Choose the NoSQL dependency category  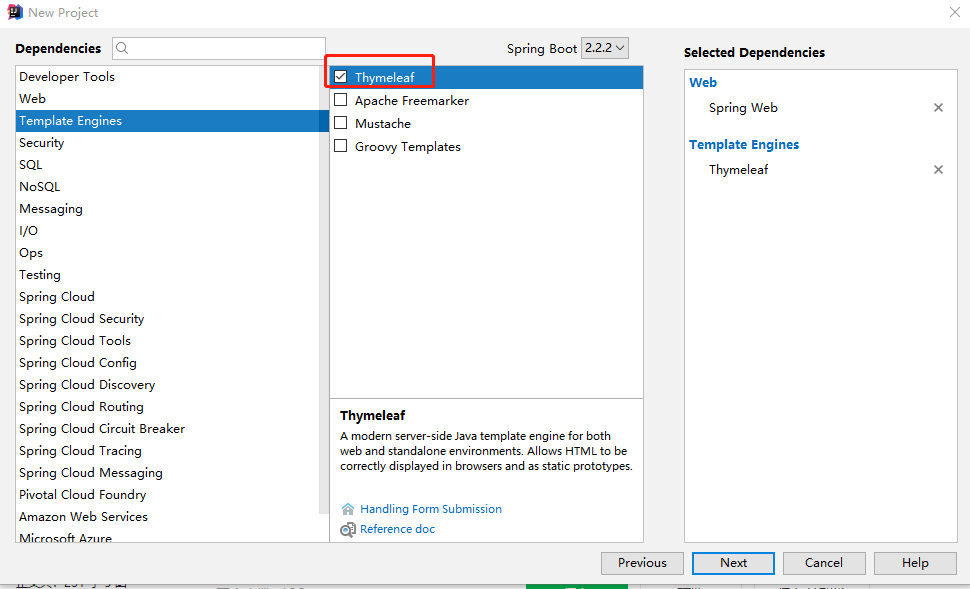click(40, 187)
